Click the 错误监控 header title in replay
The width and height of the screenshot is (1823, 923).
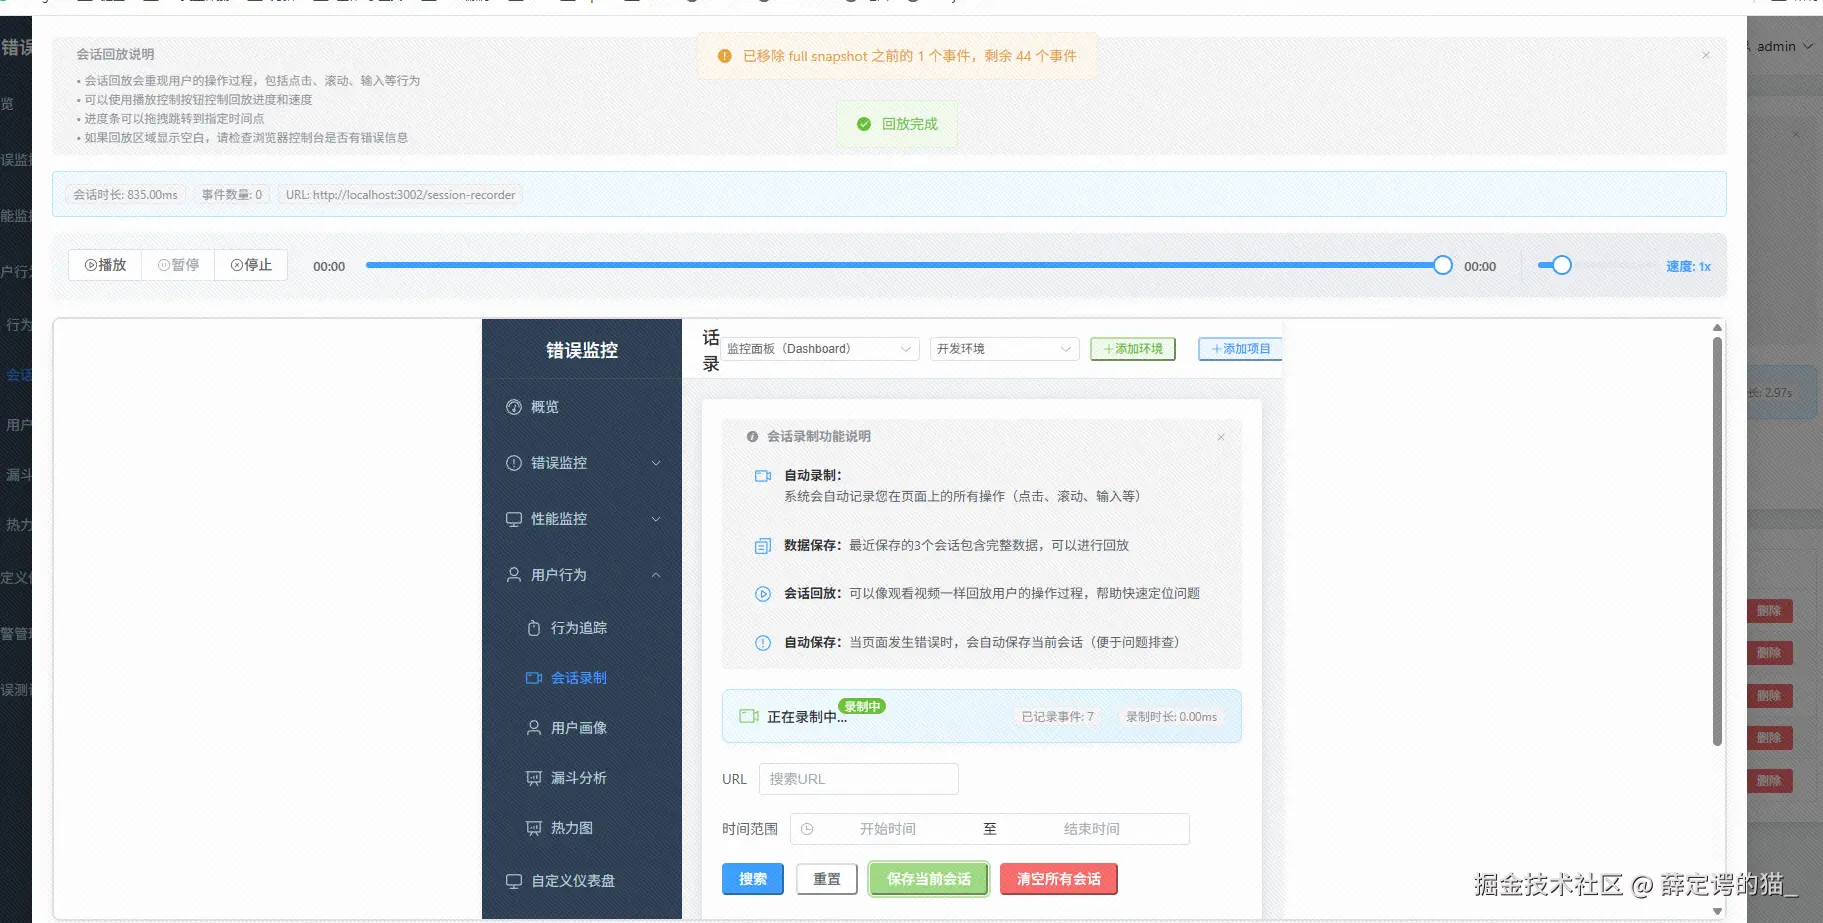582,350
